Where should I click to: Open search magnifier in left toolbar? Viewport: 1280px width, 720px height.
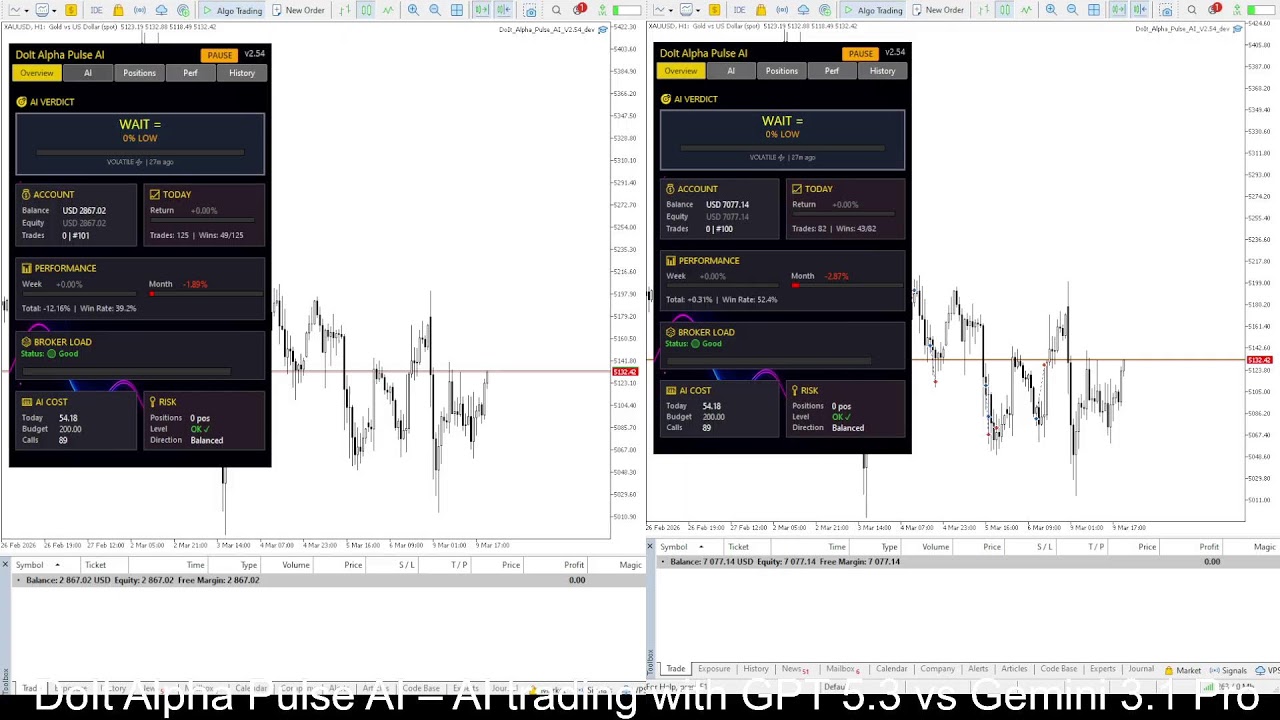pyautogui.click(x=556, y=10)
